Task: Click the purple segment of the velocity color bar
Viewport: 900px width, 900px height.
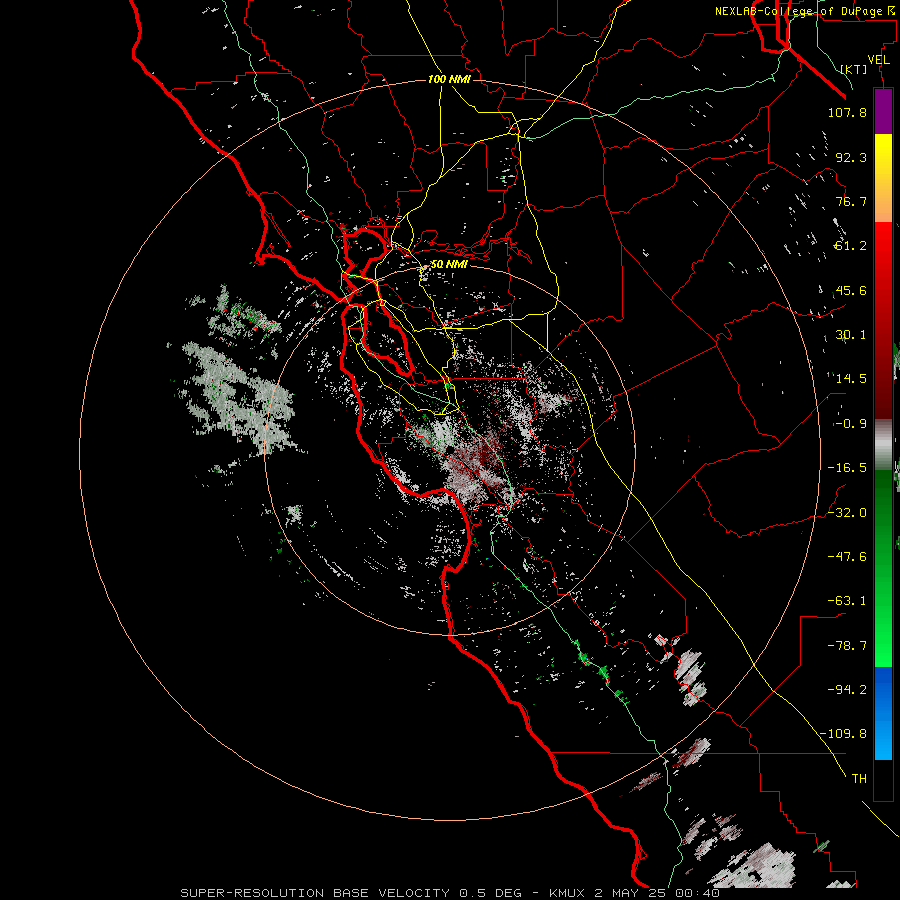Action: 883,111
